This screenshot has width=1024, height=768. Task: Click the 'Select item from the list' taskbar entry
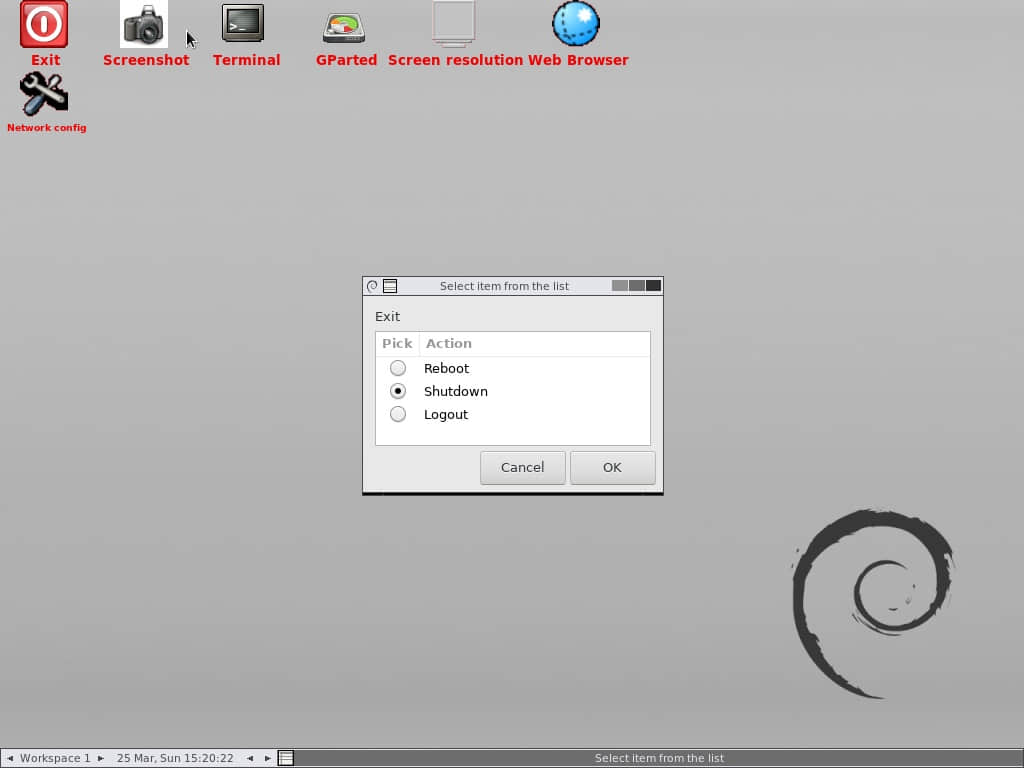658,758
